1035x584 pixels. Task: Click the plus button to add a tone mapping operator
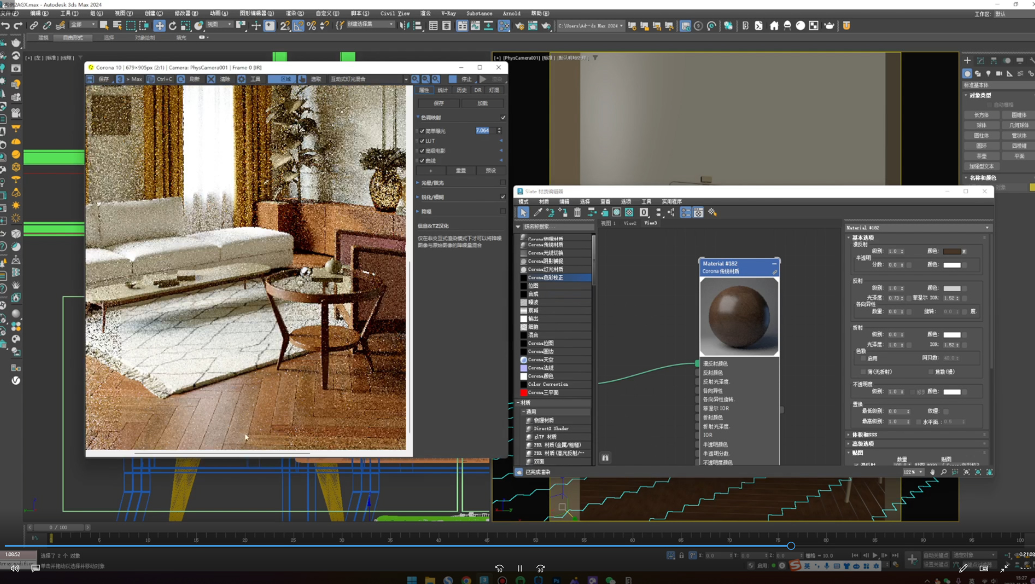(431, 170)
